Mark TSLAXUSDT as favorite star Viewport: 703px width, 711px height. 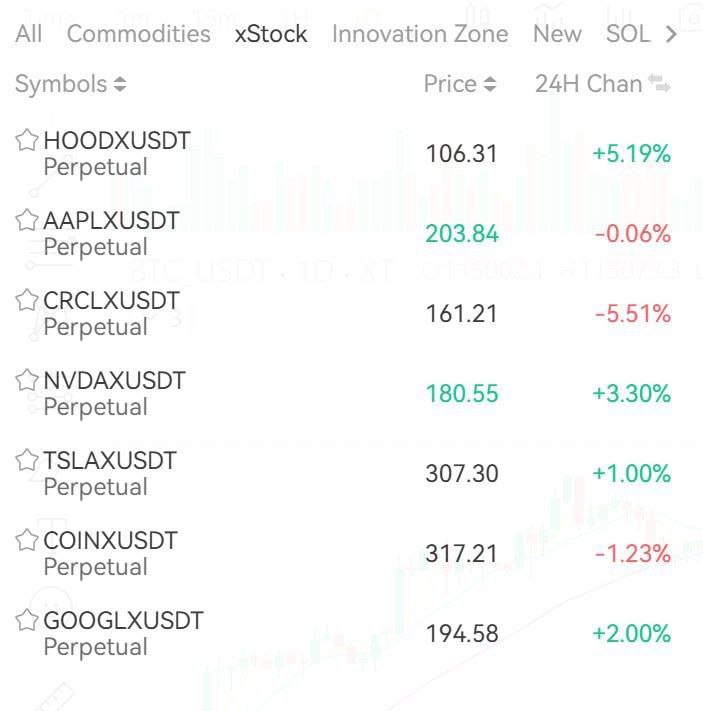pyautogui.click(x=27, y=460)
